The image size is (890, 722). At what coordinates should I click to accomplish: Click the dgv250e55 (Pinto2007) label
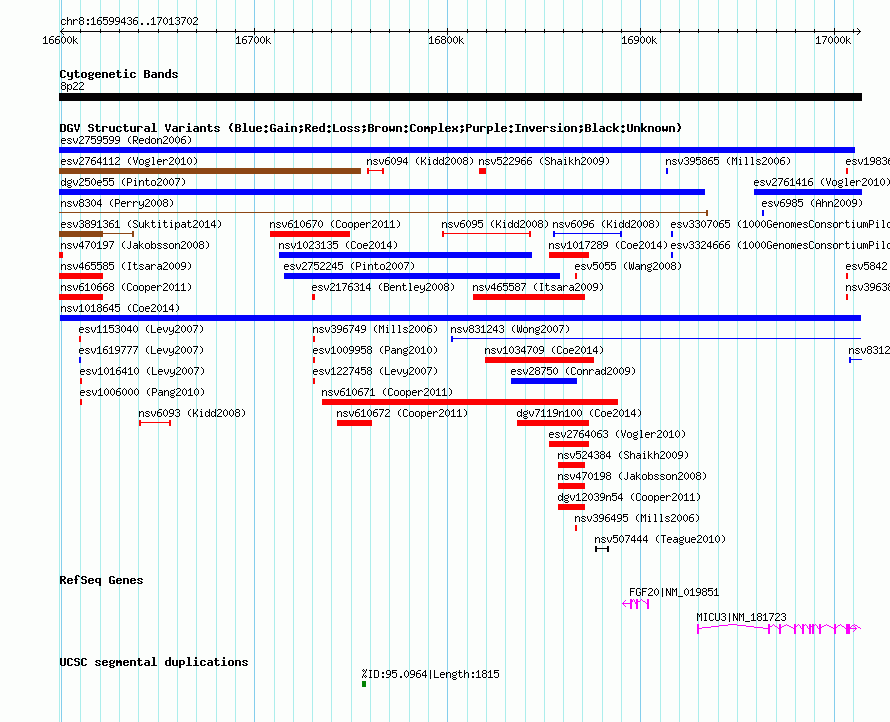point(123,182)
